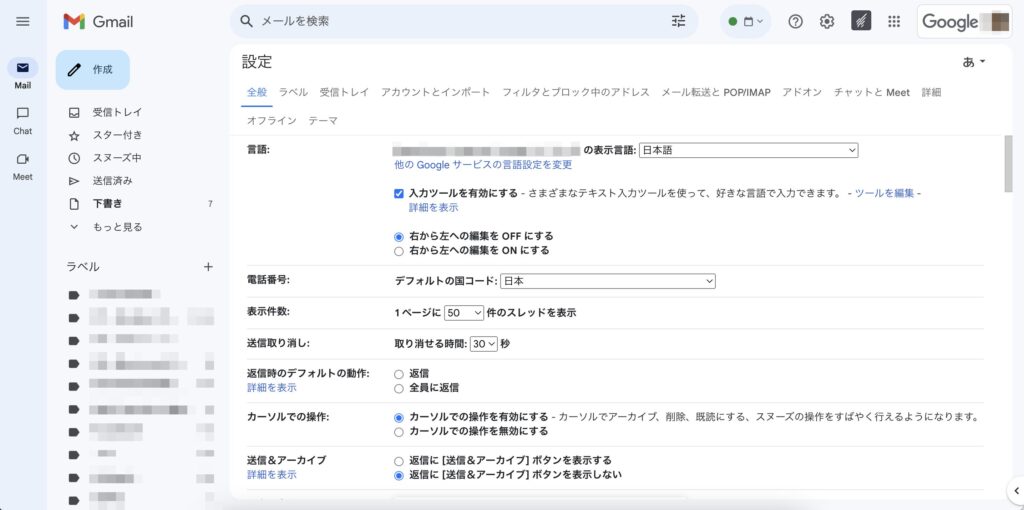Select 全員に返信 radio button
1024x510 pixels.
click(399, 388)
